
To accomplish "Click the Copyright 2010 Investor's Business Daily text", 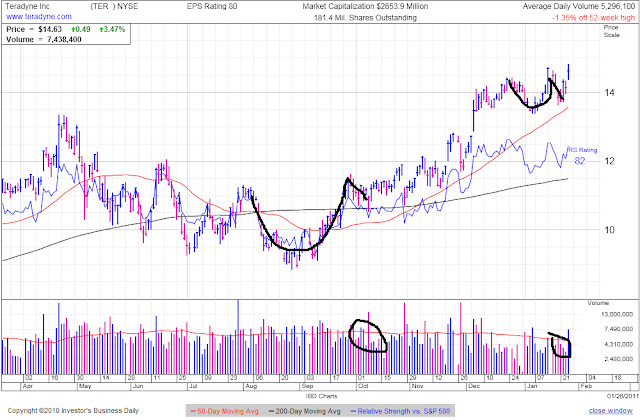I will coord(73,411).
